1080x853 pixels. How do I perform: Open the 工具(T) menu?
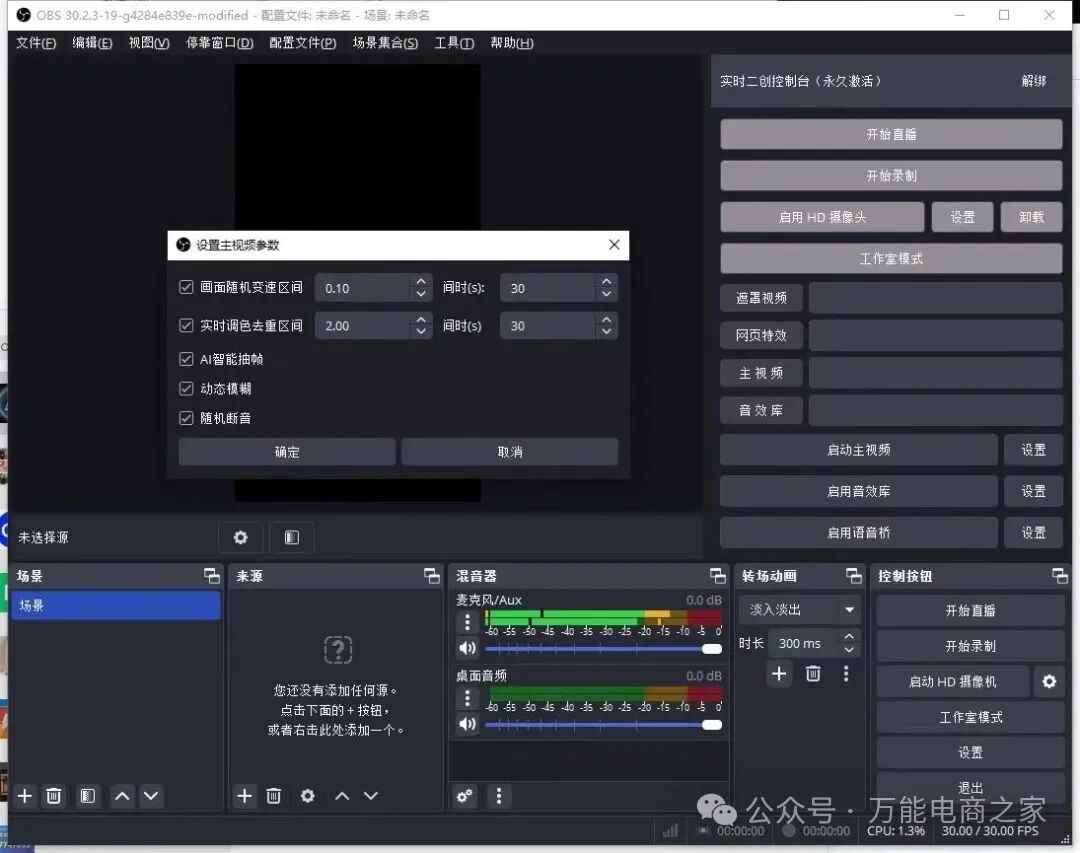(454, 43)
